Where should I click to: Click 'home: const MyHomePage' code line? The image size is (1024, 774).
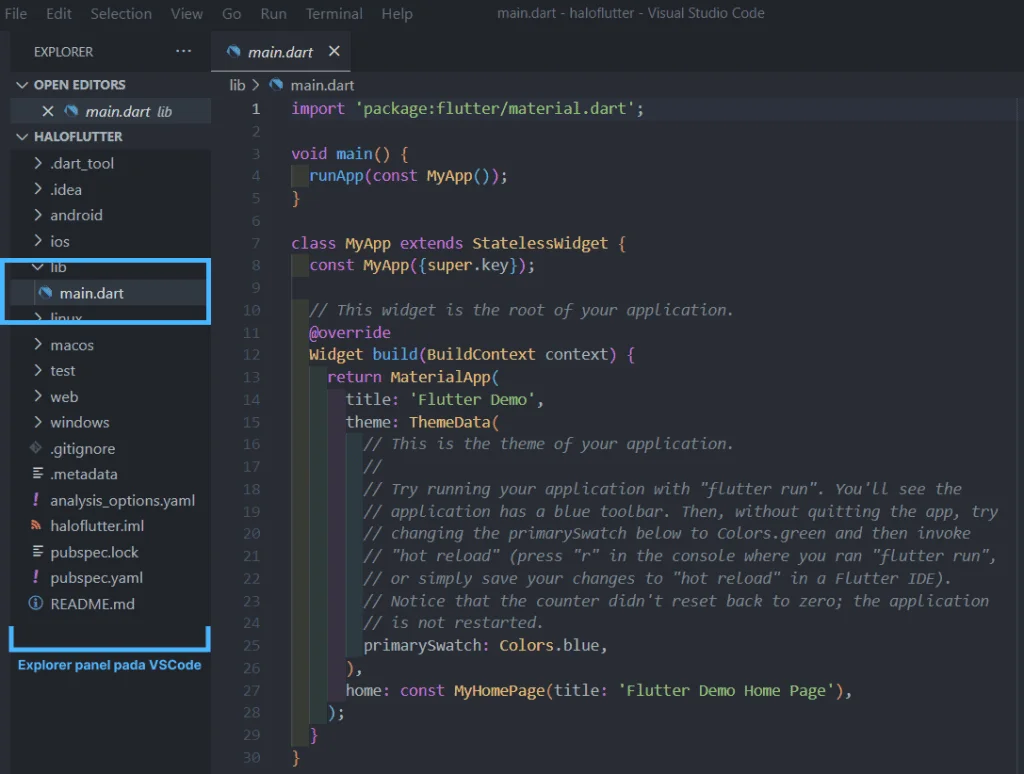coord(599,690)
